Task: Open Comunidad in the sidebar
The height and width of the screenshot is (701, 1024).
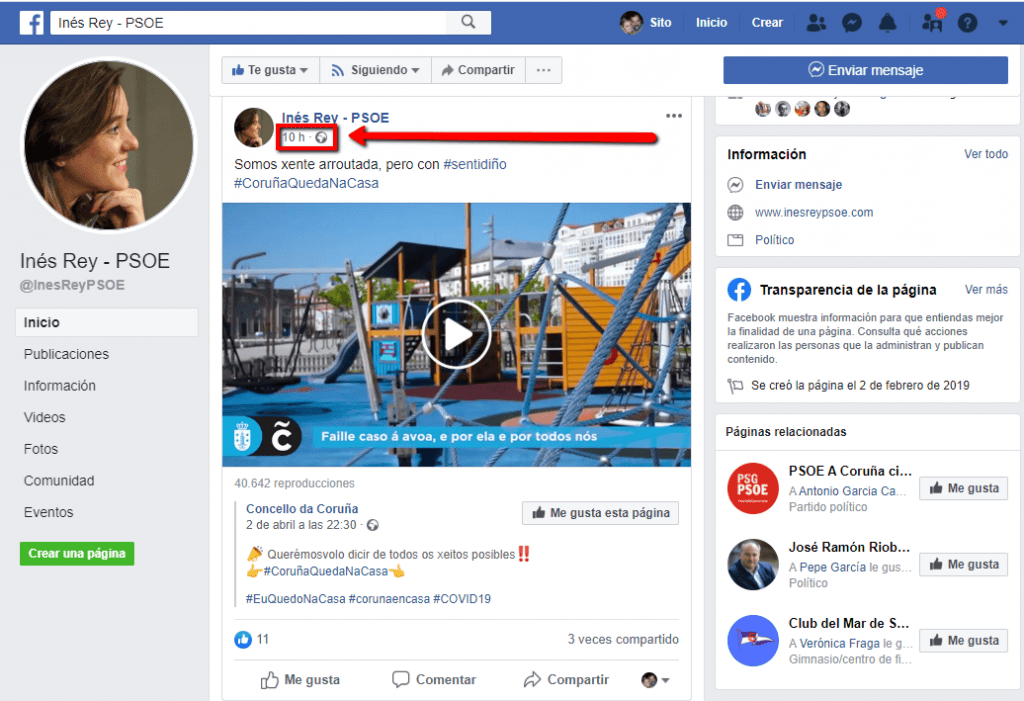Action: (x=59, y=480)
